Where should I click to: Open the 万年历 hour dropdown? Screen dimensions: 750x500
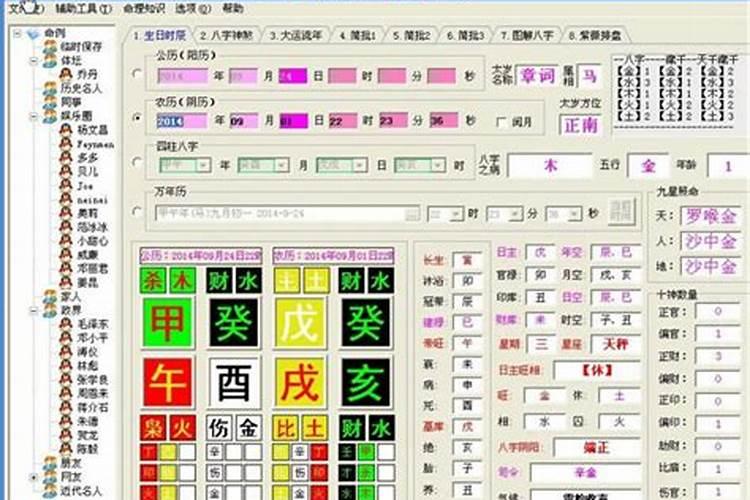tap(456, 213)
